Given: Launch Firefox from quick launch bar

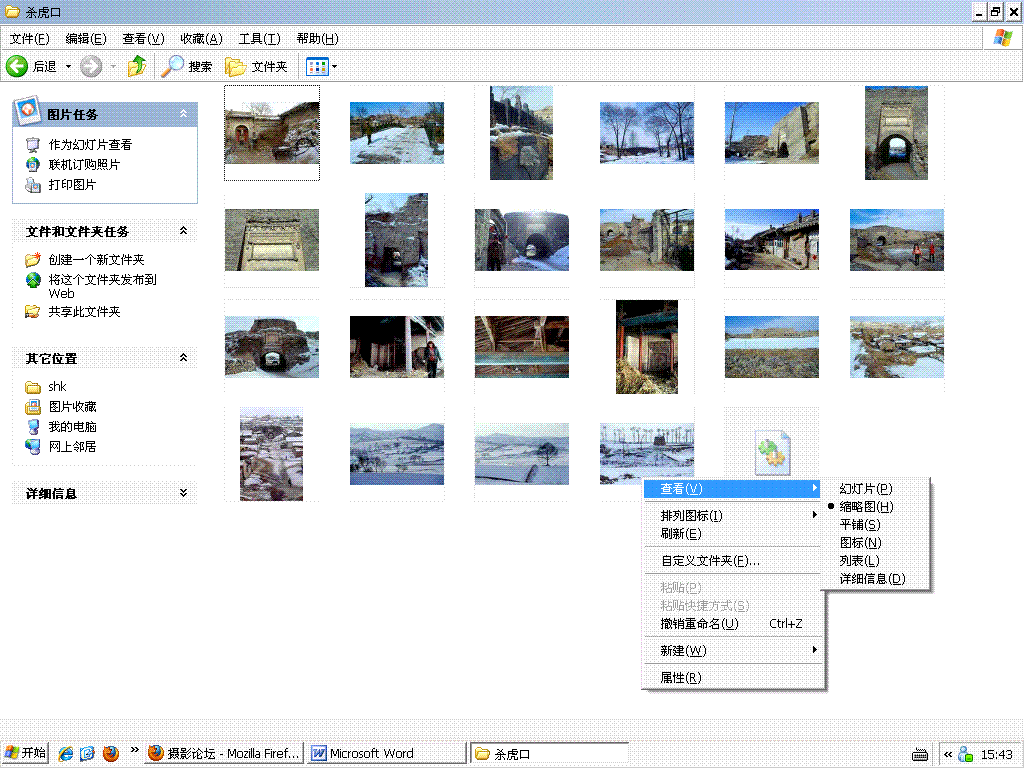Looking at the screenshot, I should (x=111, y=754).
